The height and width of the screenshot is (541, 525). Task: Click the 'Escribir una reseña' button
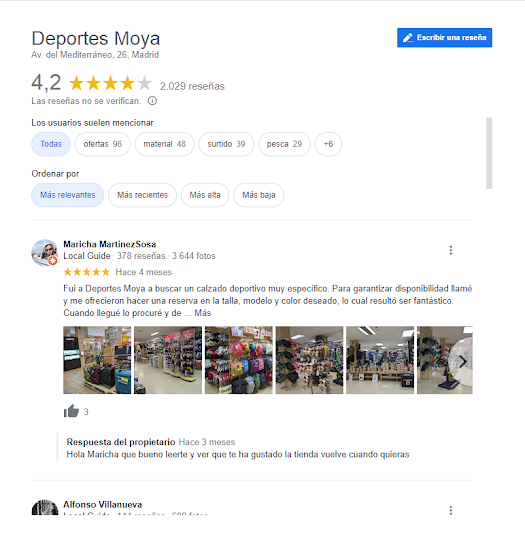pos(444,38)
